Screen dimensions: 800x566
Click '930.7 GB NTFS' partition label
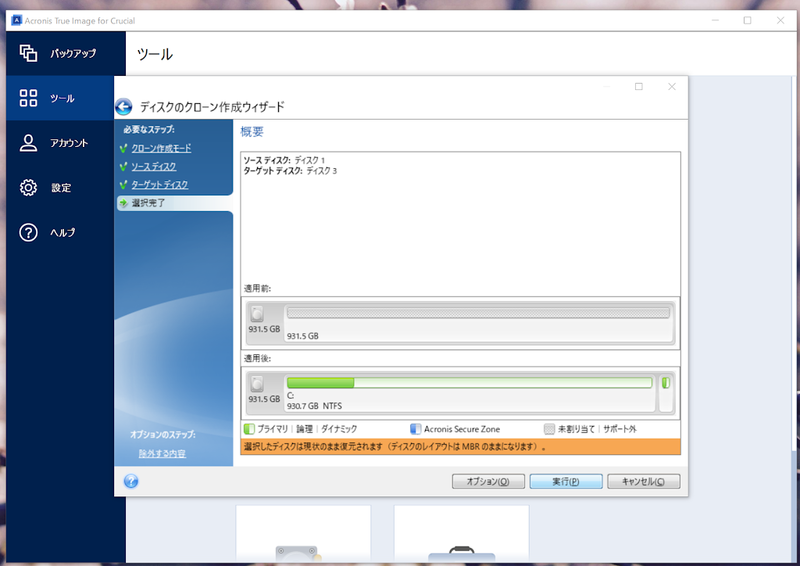tap(314, 406)
